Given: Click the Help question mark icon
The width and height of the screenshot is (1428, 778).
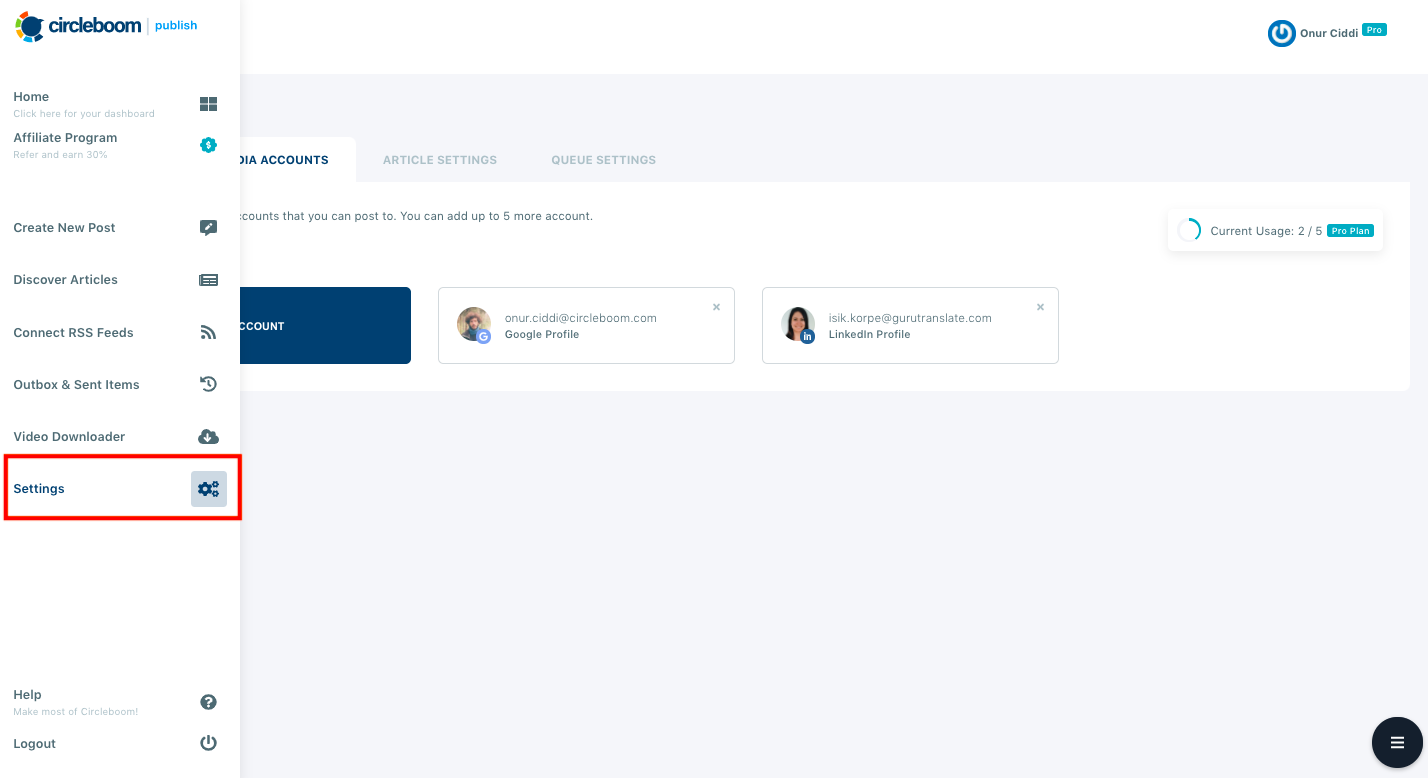Looking at the screenshot, I should 208,702.
